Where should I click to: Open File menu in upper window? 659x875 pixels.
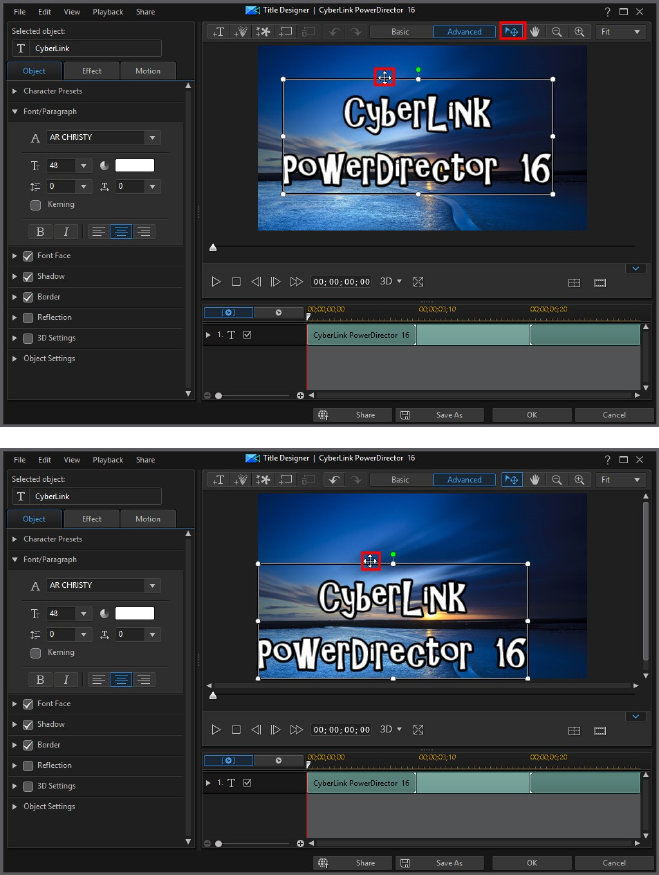point(20,12)
